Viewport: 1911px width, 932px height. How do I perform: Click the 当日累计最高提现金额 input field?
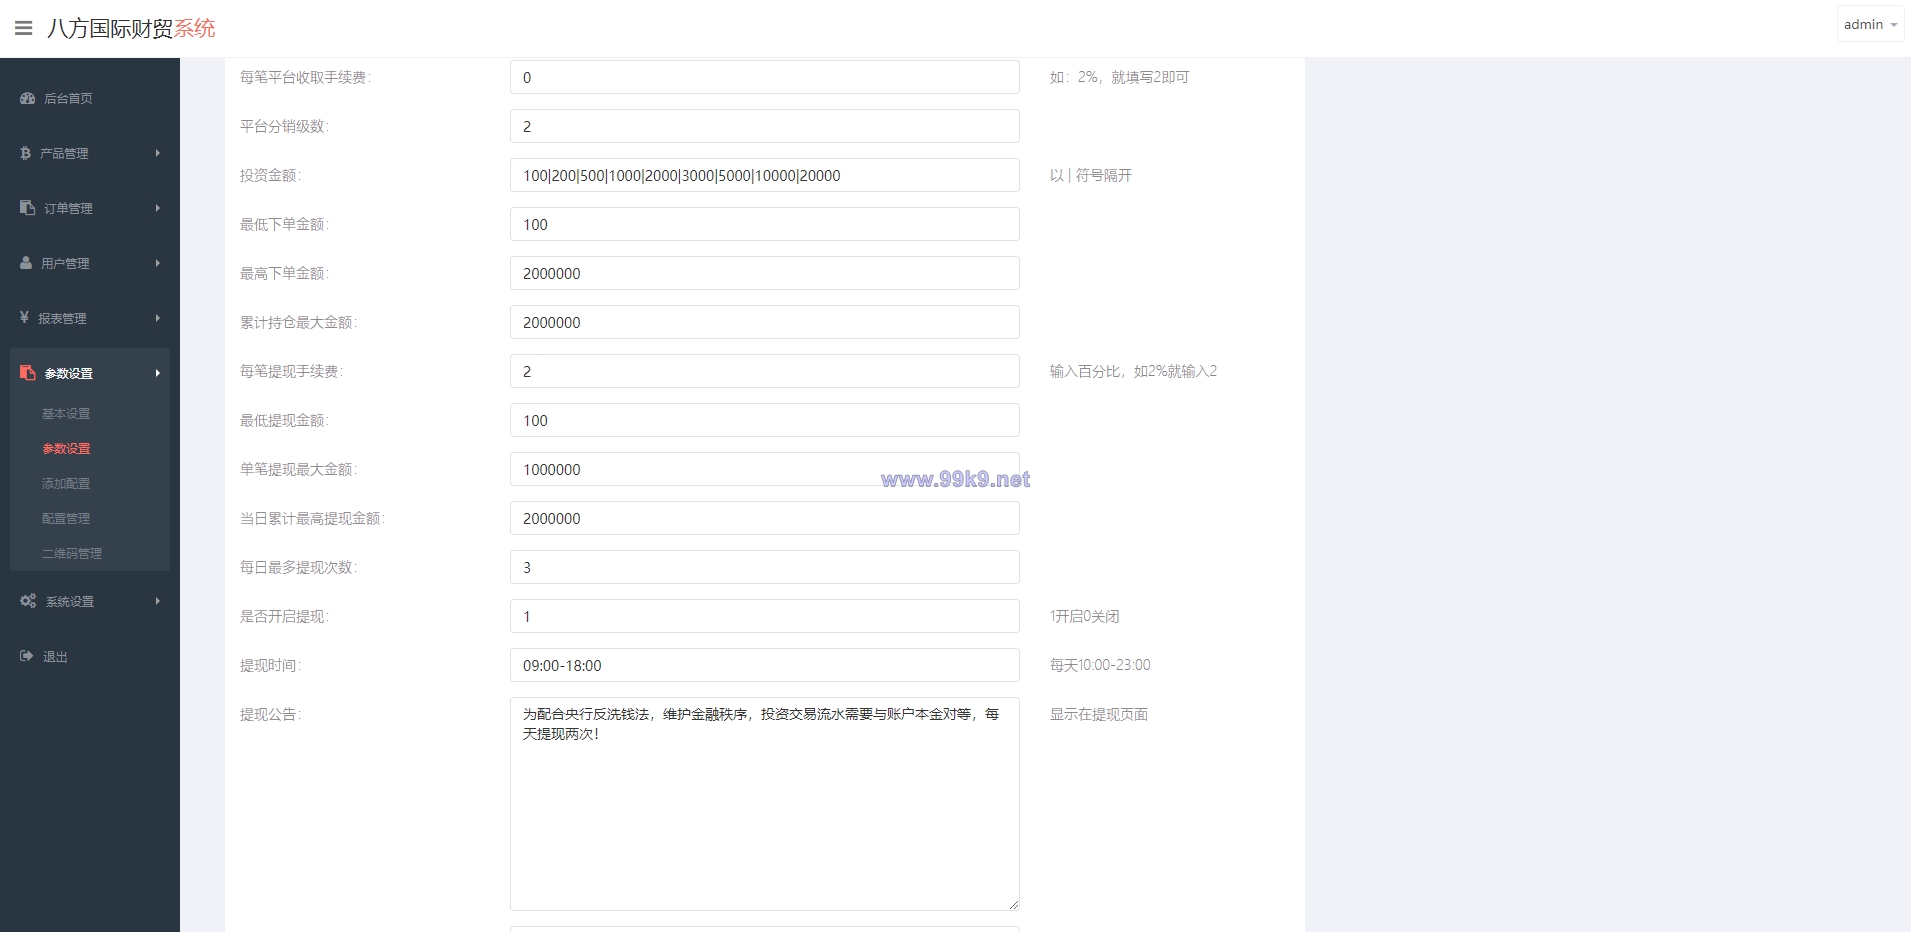765,518
